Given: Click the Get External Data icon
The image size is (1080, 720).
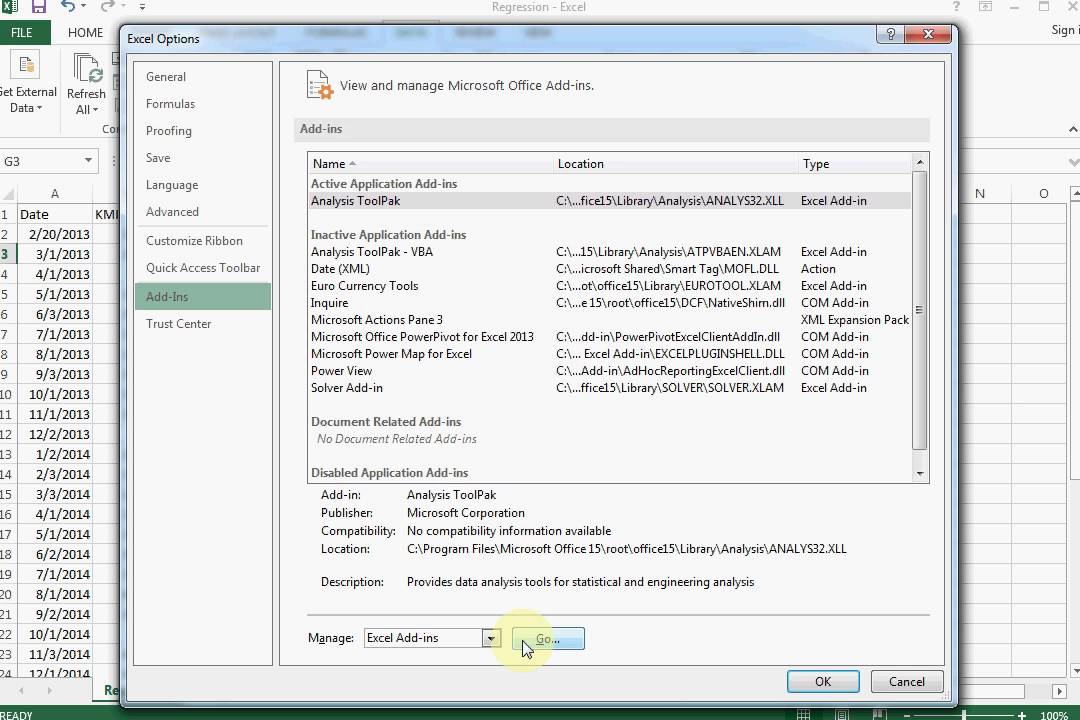Looking at the screenshot, I should coord(26,66).
